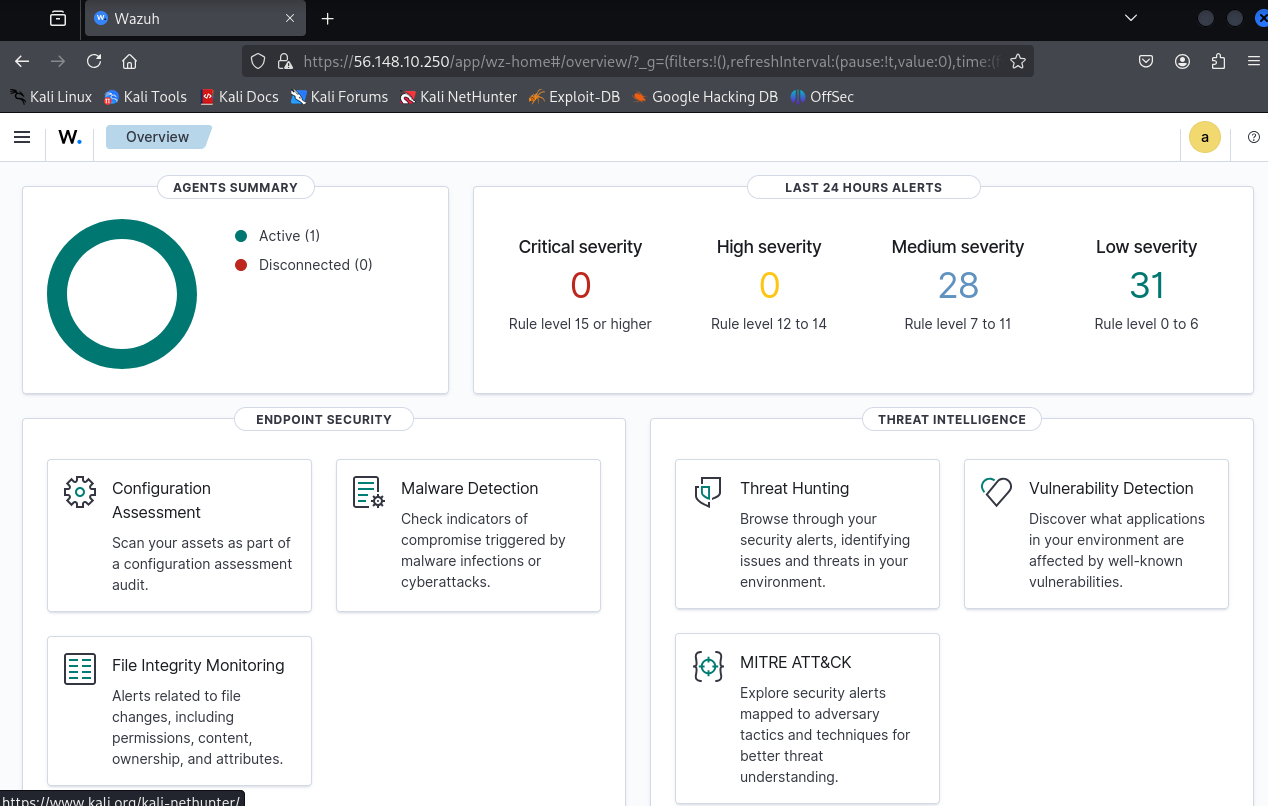Select the Wazuh browser tab
1268x806 pixels.
coord(196,18)
